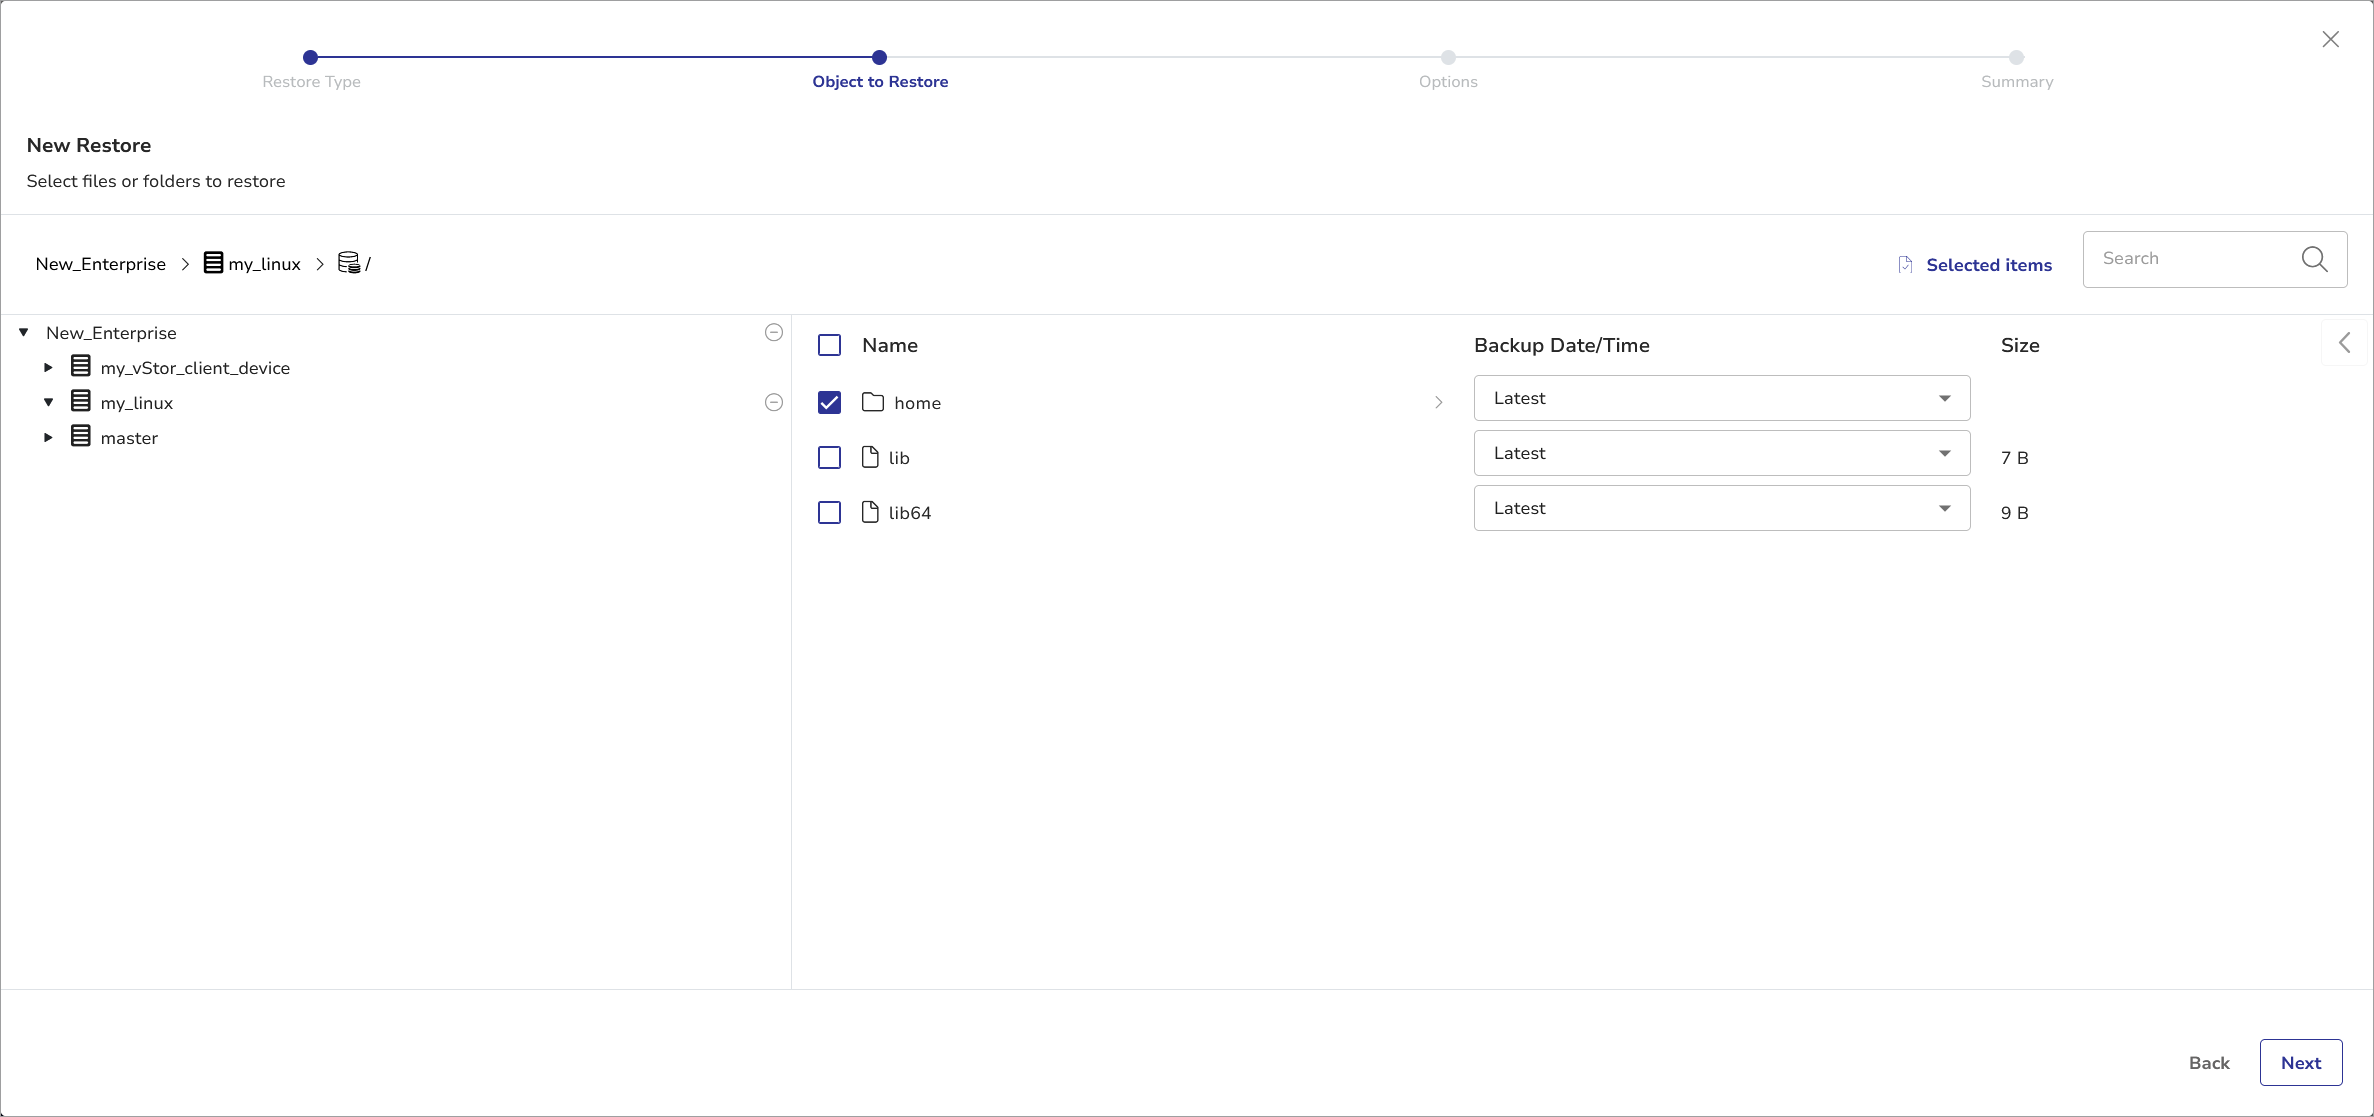Click the home folder icon

point(873,402)
